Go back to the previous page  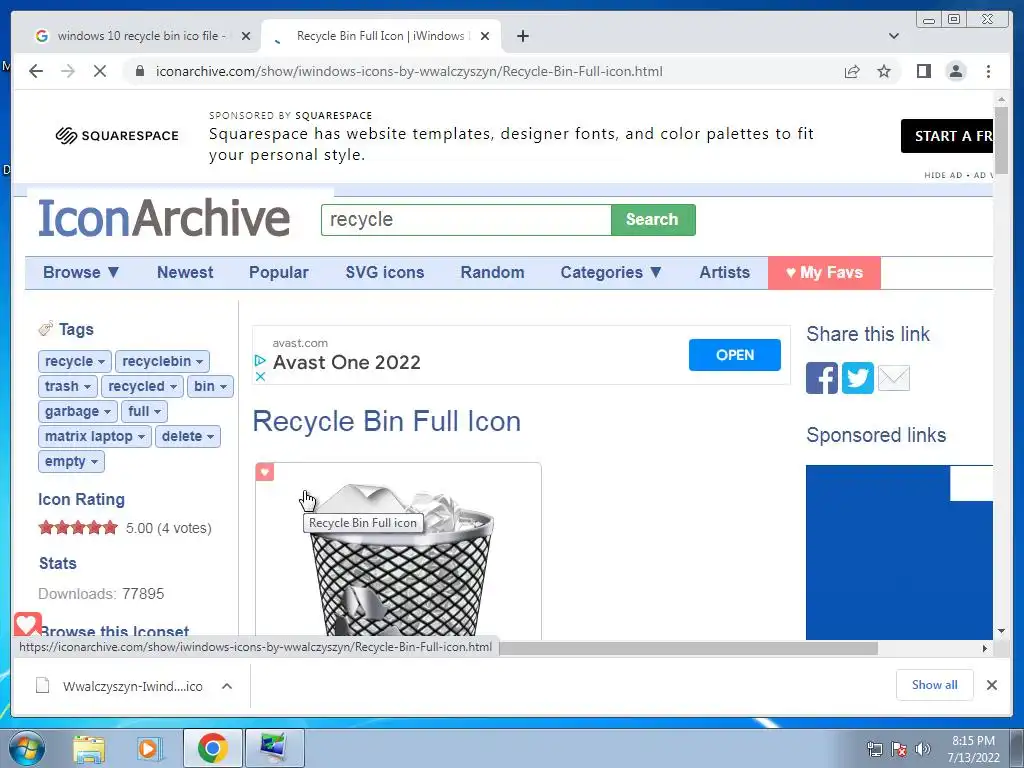click(x=36, y=71)
